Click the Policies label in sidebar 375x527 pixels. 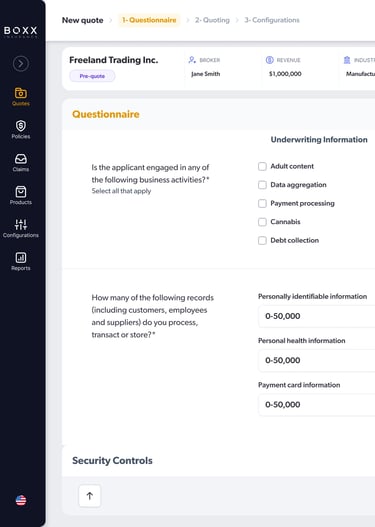pyautogui.click(x=21, y=136)
